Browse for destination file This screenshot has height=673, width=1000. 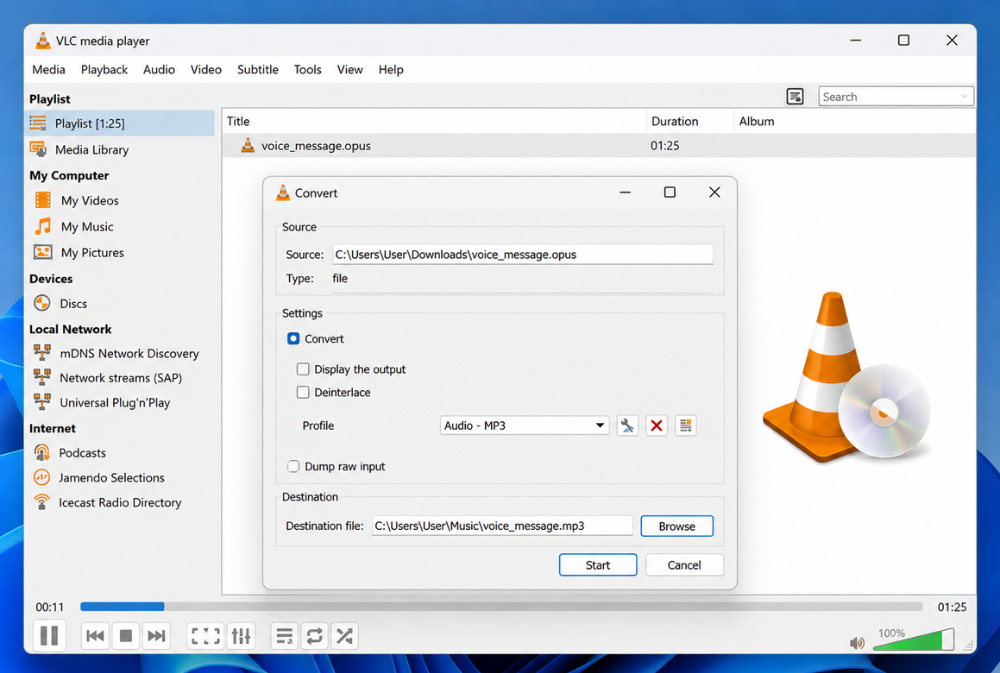coord(677,526)
